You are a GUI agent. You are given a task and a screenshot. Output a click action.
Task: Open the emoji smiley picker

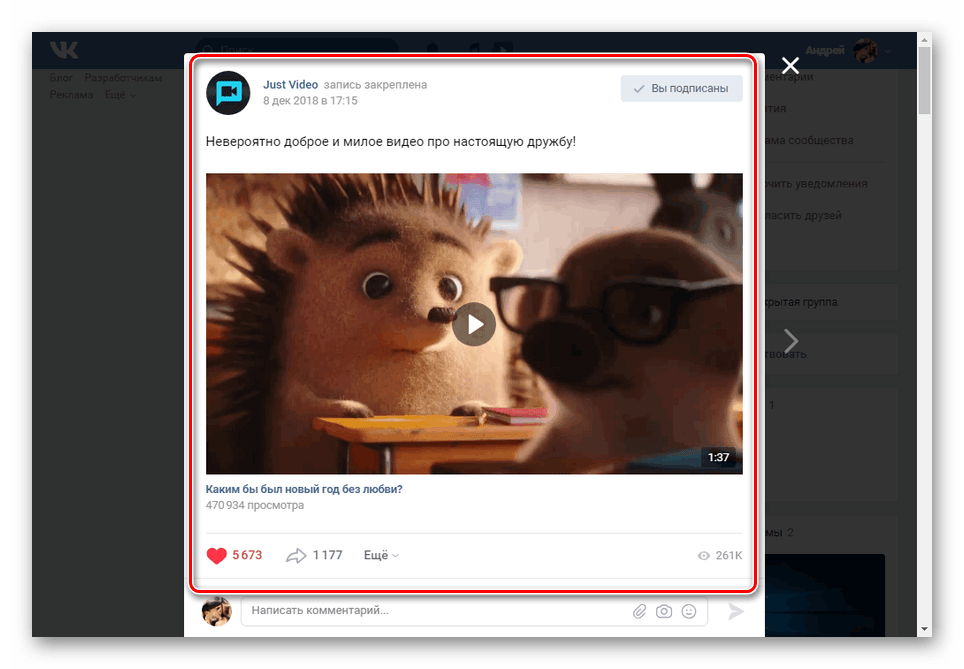tap(689, 611)
